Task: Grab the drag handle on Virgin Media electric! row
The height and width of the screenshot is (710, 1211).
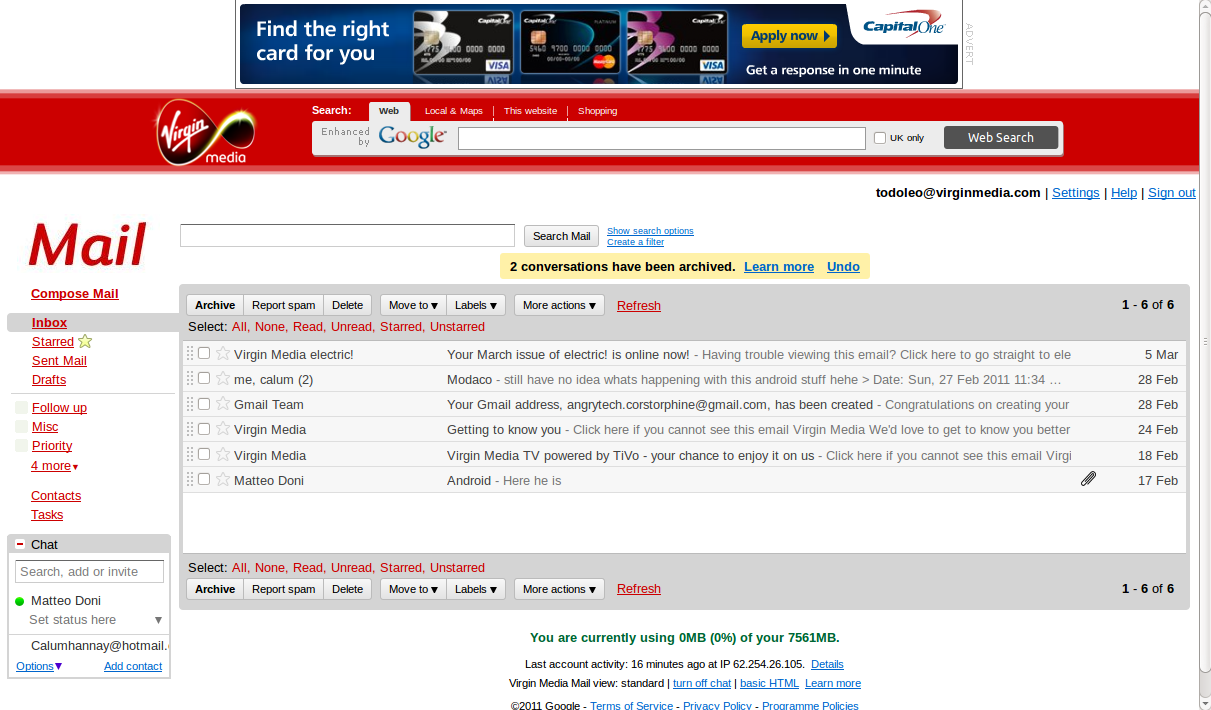Action: click(189, 354)
